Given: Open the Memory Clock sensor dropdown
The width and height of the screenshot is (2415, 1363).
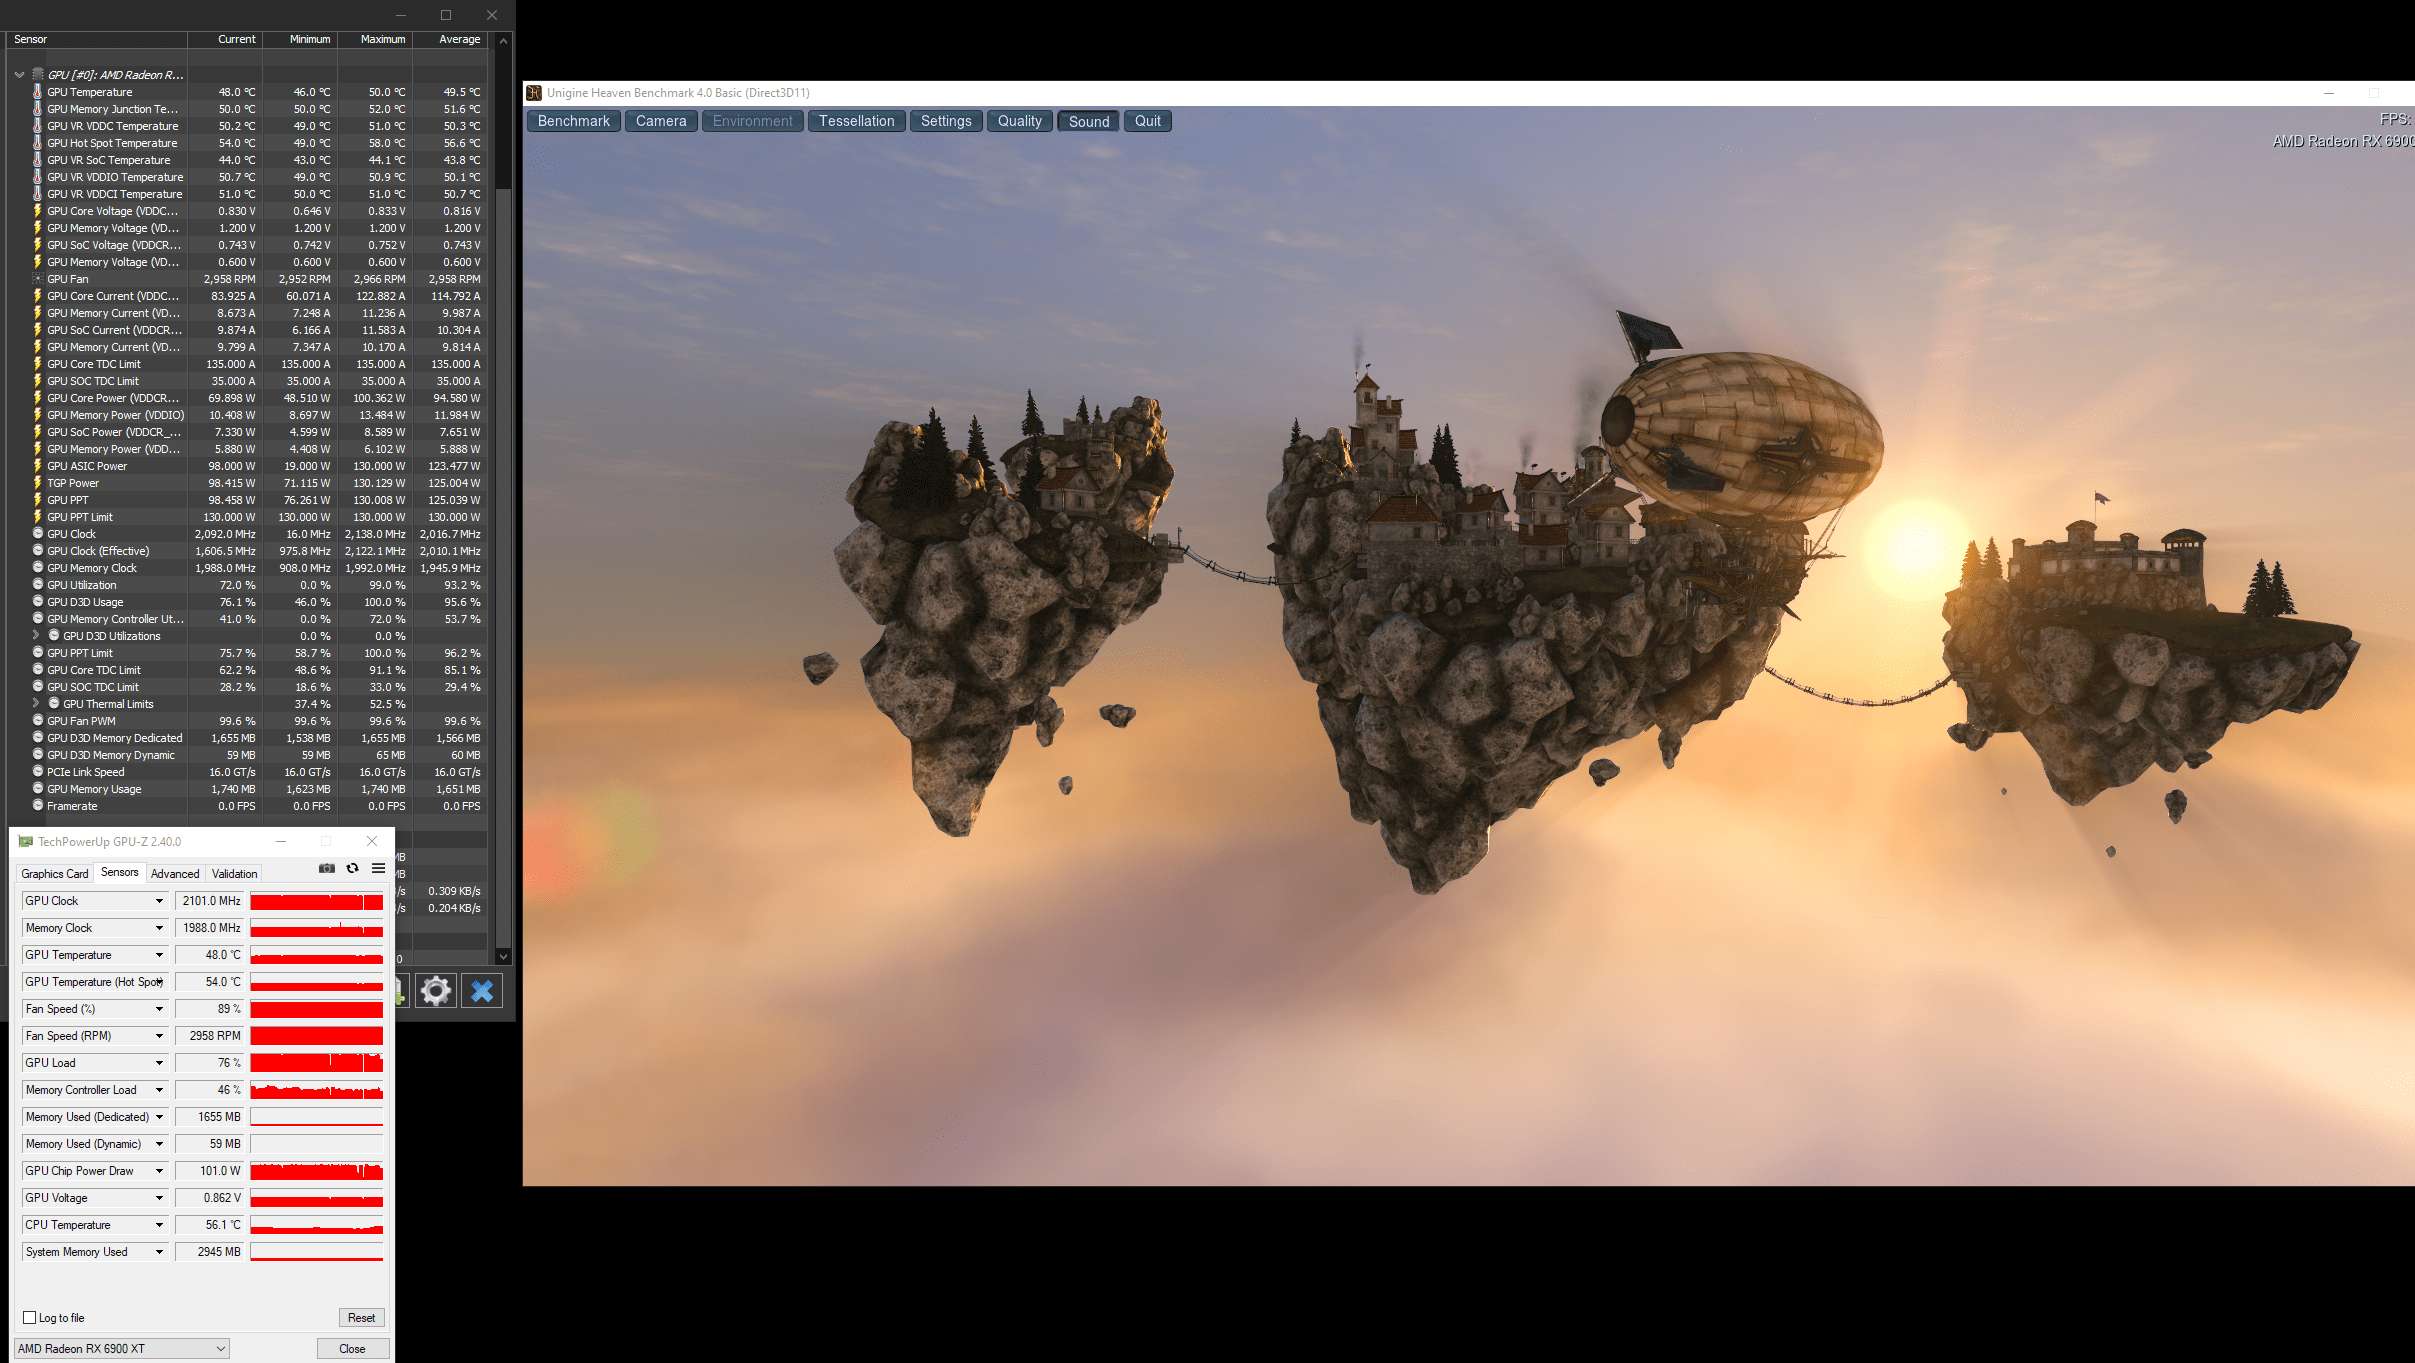Looking at the screenshot, I should point(159,928).
